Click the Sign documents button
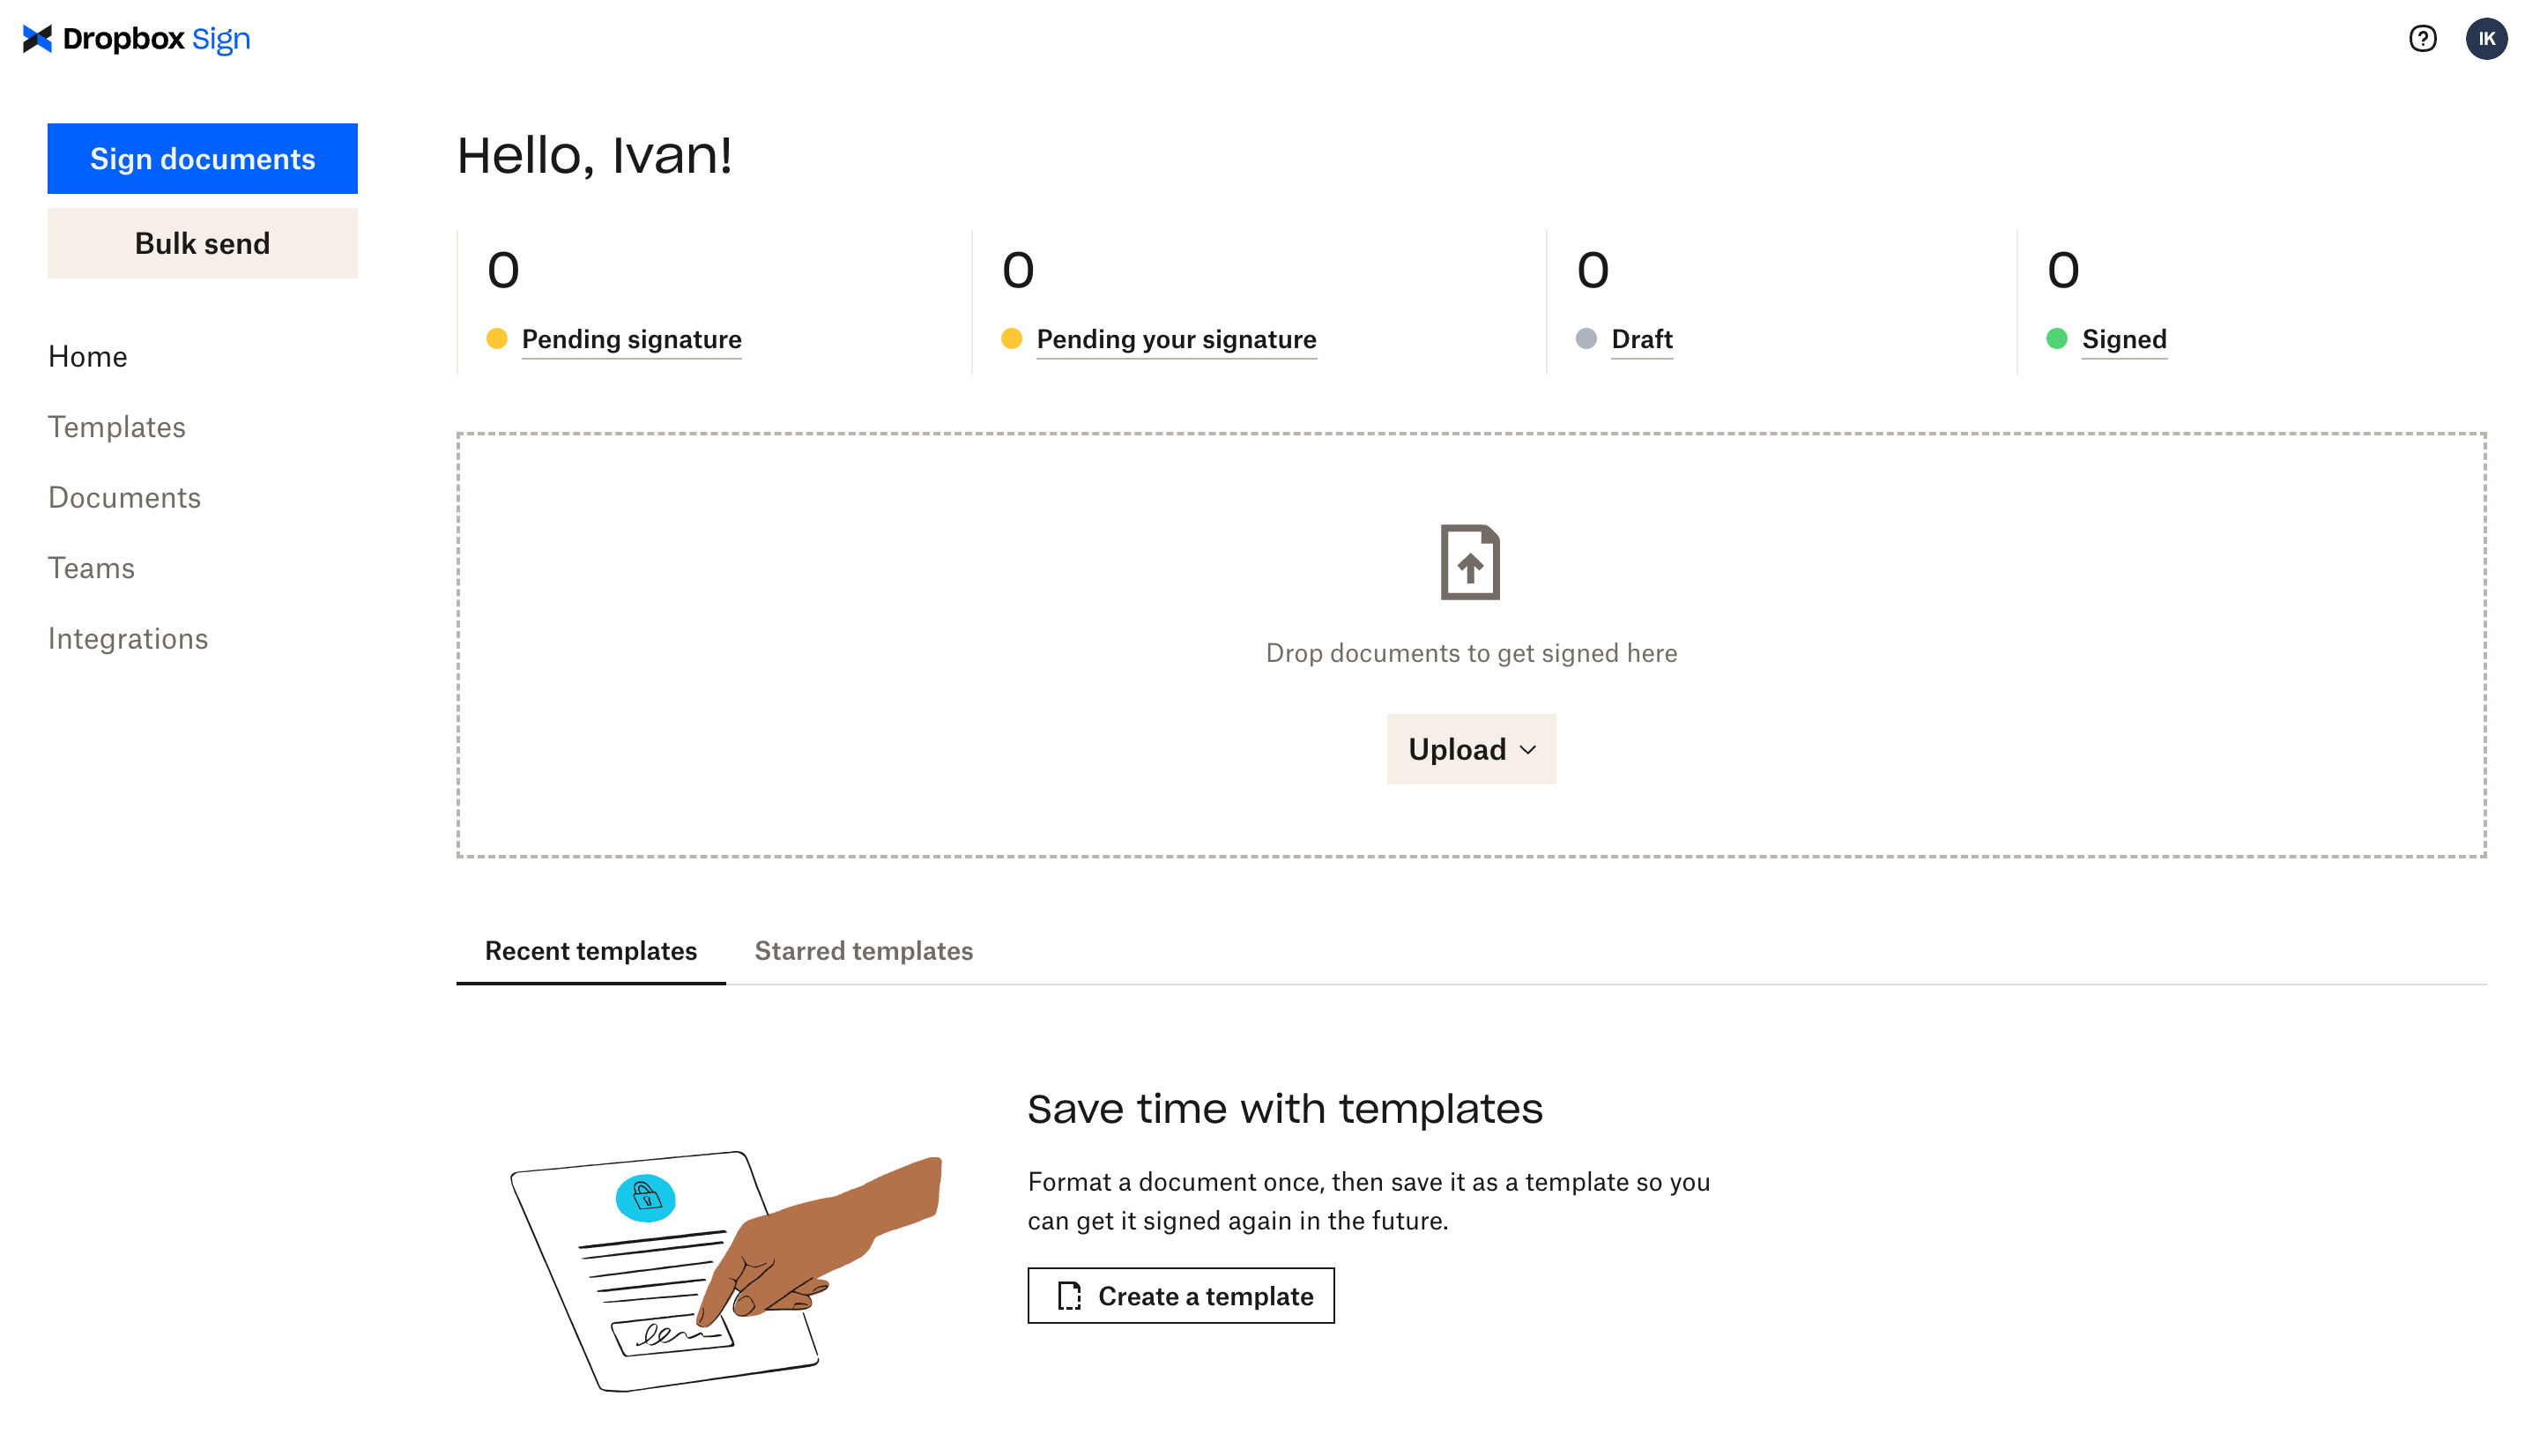This screenshot has height=1456, width=2540. (203, 159)
